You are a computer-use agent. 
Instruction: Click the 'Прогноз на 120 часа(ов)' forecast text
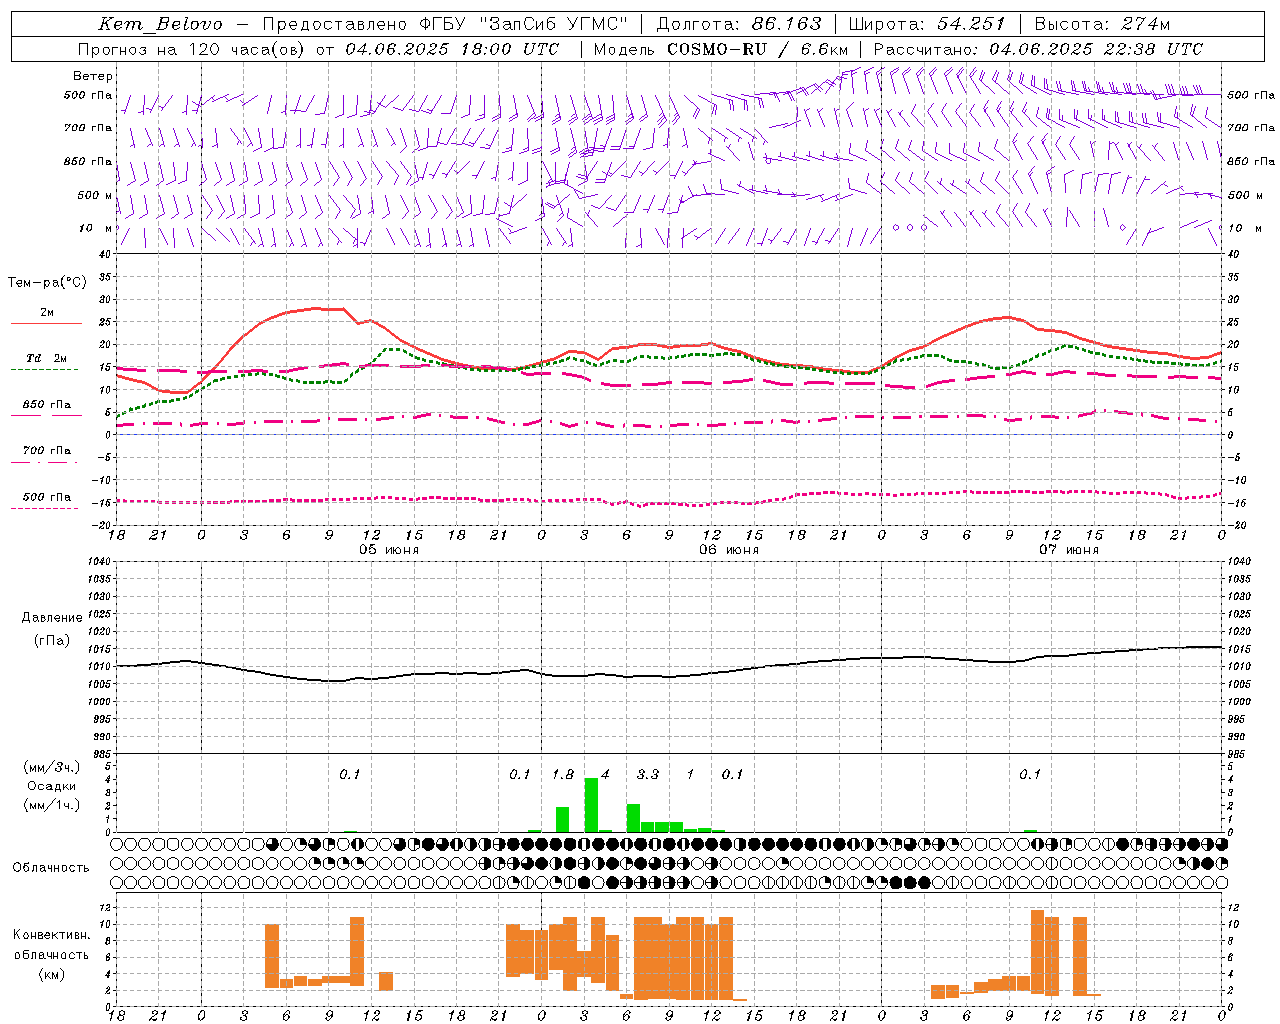191,49
